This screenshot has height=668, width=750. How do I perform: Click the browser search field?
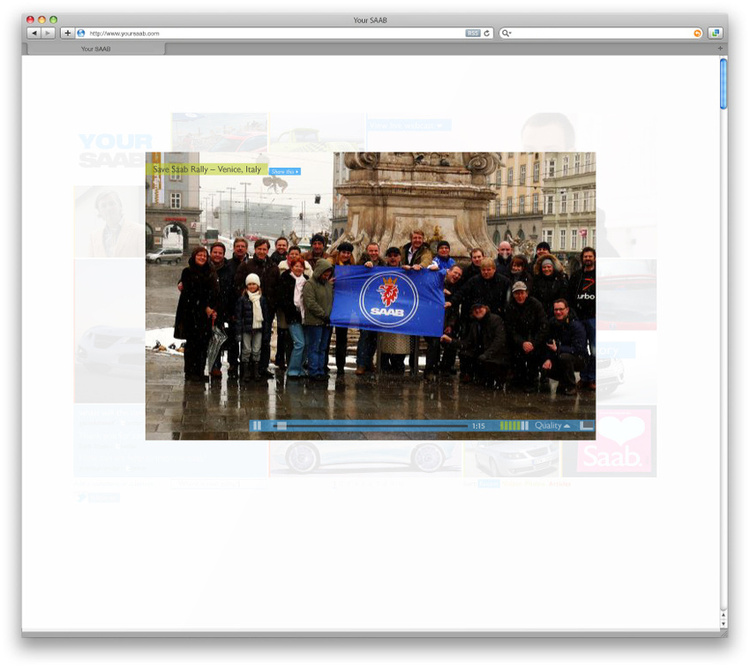[602, 33]
